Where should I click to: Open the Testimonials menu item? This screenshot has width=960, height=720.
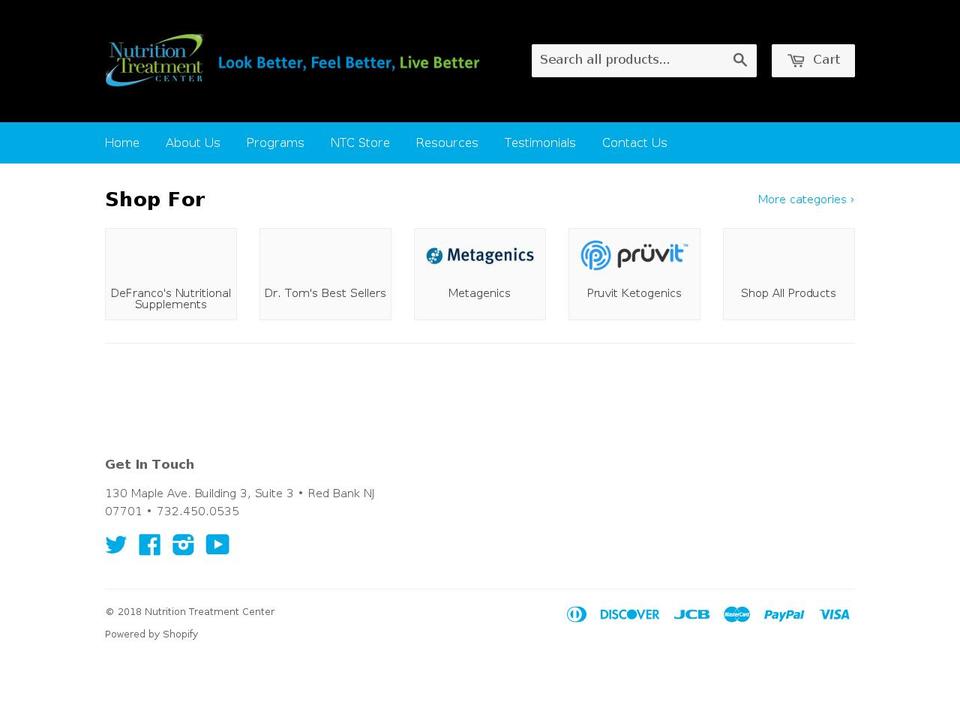point(540,143)
